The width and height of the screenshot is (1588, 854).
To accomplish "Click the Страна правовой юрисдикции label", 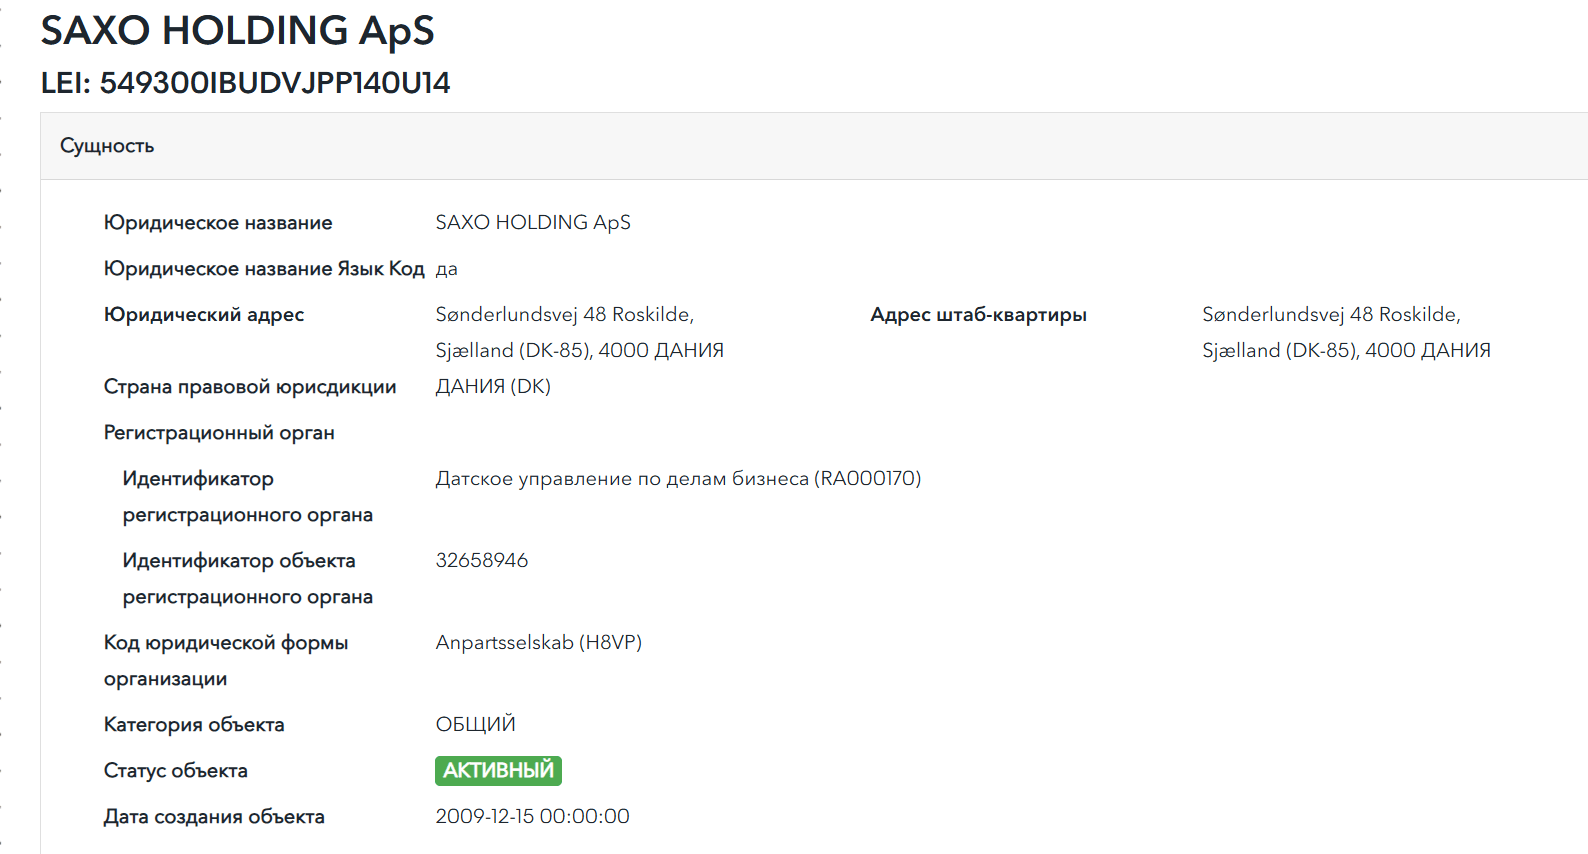I will (250, 387).
